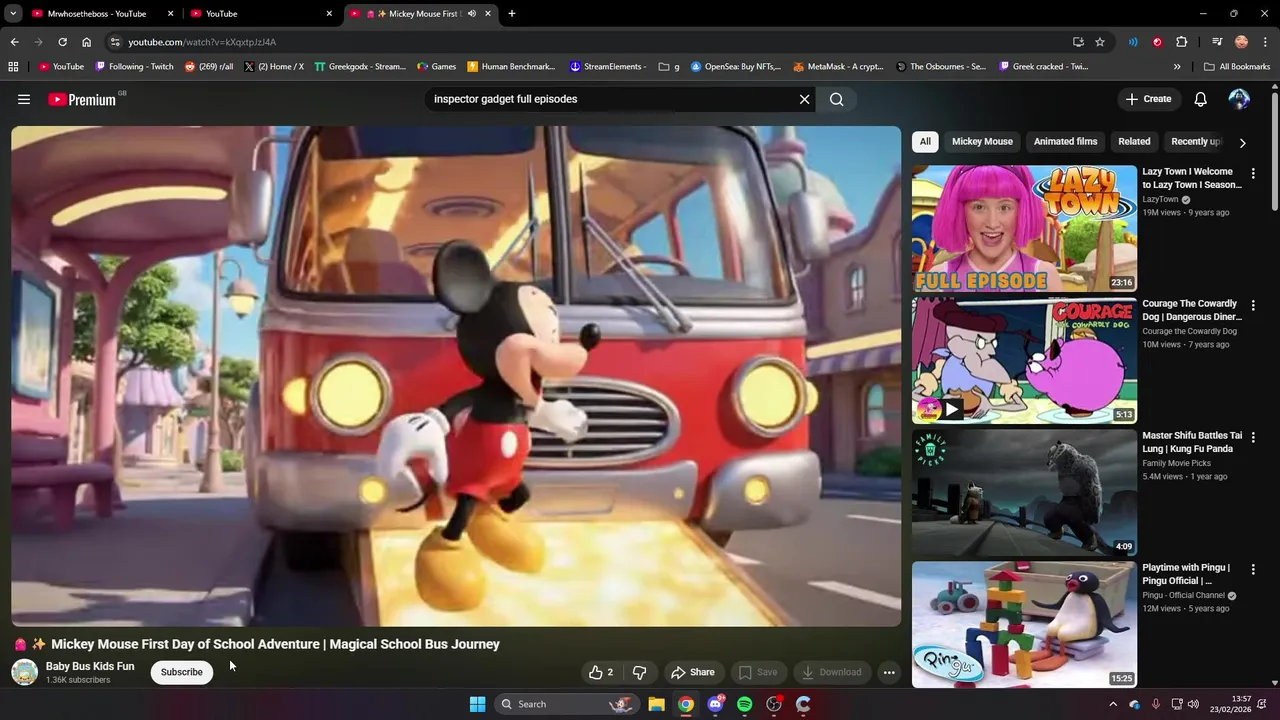Image resolution: width=1280 pixels, height=720 pixels.
Task: Open OBS Studio from the taskbar
Action: coord(774,704)
